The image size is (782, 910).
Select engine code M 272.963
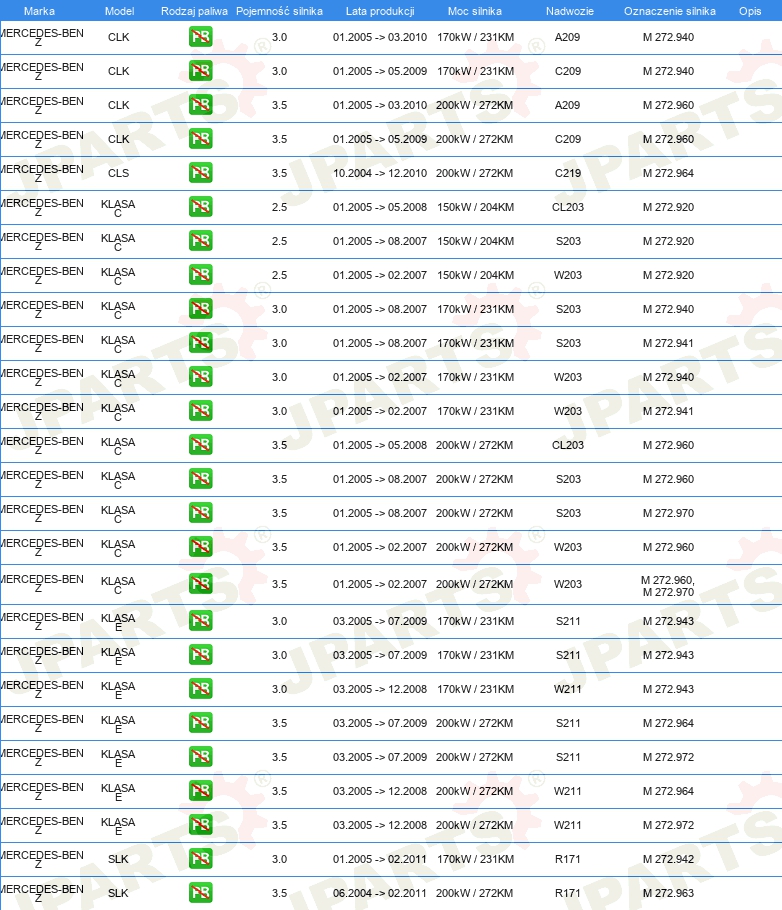coord(668,893)
